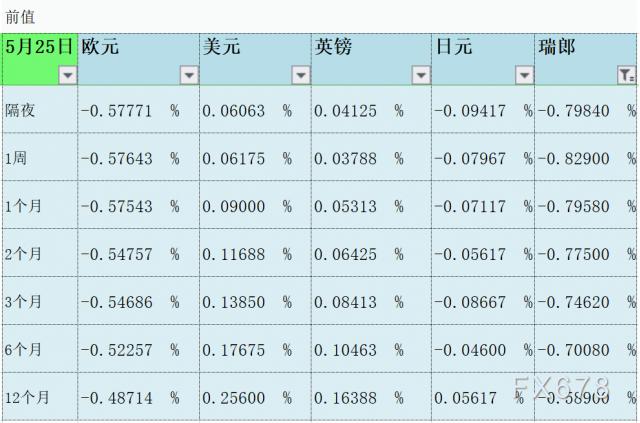Click the cell with value 0.10463

(371, 349)
